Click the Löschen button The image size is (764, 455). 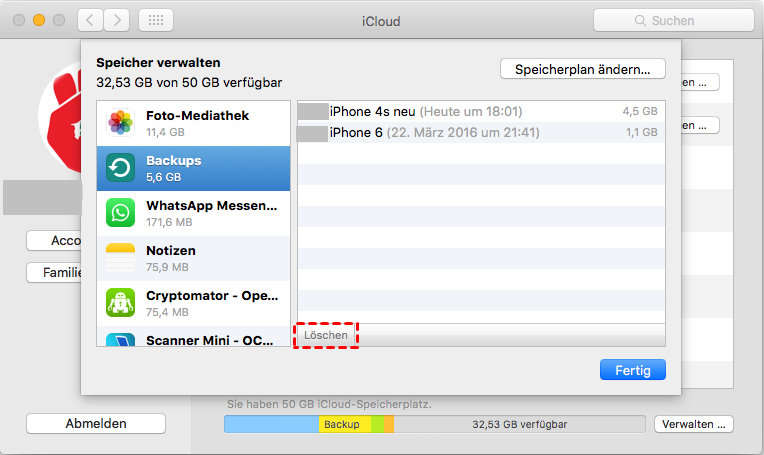pos(326,335)
